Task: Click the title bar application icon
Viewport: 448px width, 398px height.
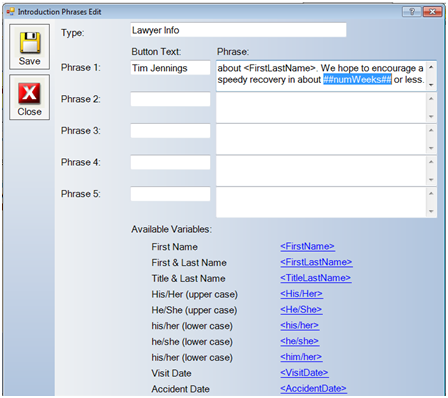Action: click(x=10, y=12)
